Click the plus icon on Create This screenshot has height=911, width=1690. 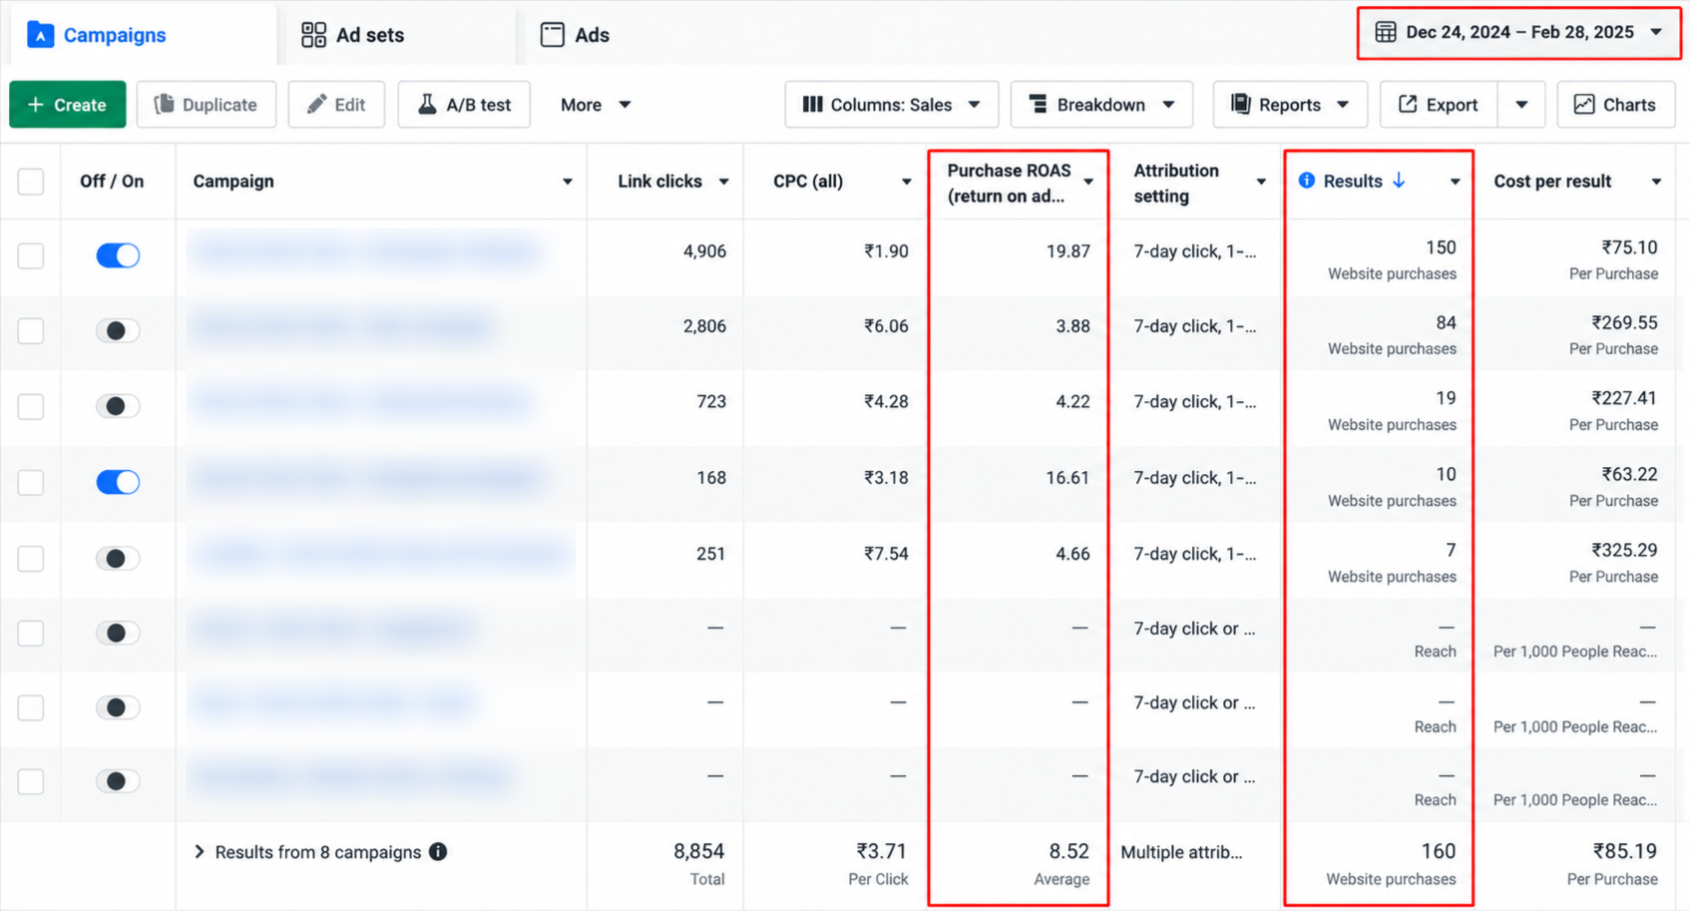[36, 104]
